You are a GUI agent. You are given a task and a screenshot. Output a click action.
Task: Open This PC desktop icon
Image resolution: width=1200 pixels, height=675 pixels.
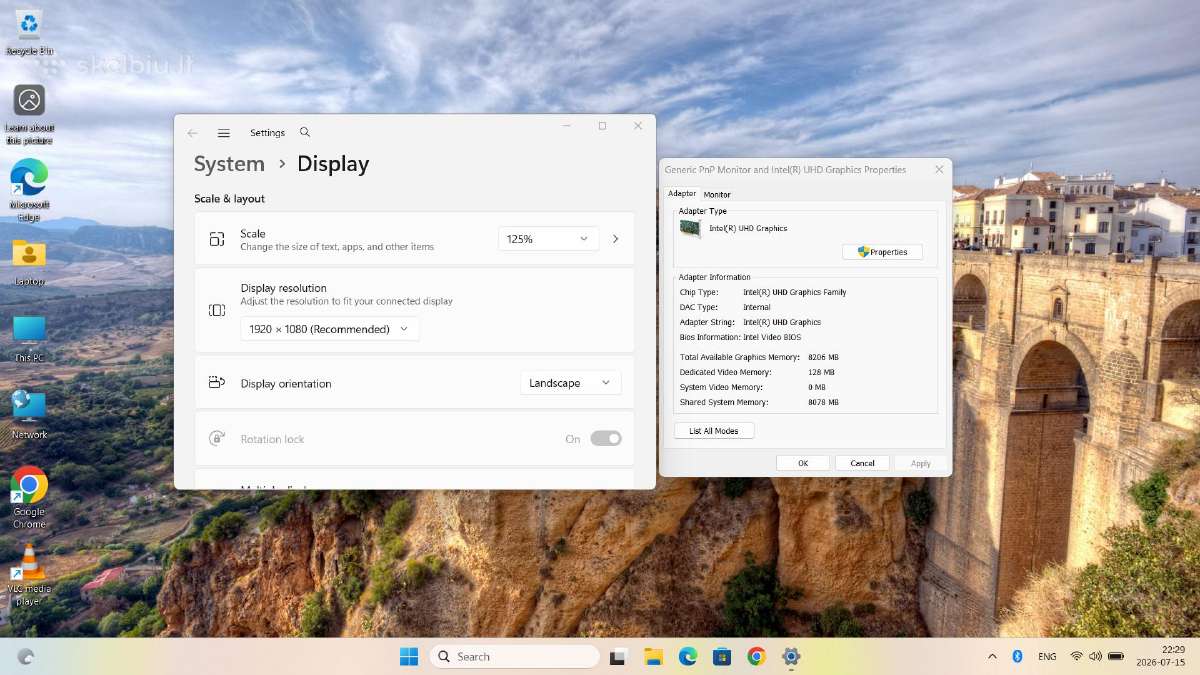point(29,338)
